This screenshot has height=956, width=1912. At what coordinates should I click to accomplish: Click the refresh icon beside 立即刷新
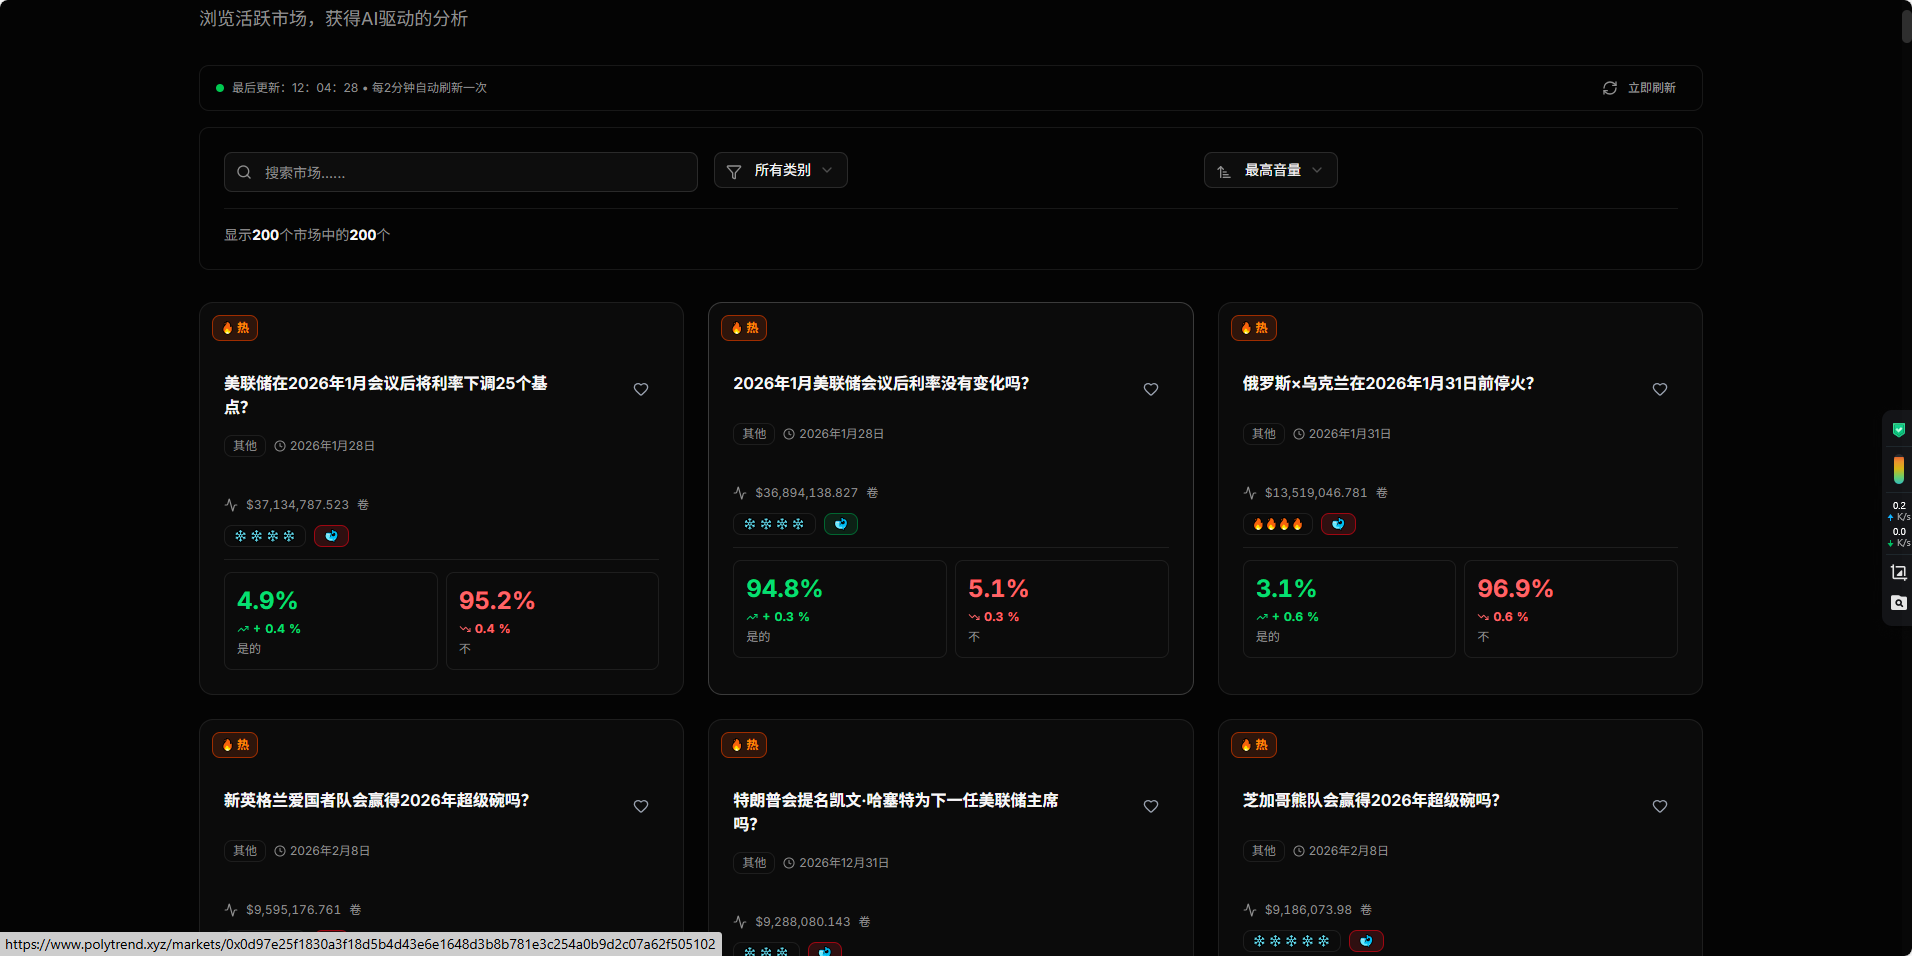pyautogui.click(x=1609, y=88)
